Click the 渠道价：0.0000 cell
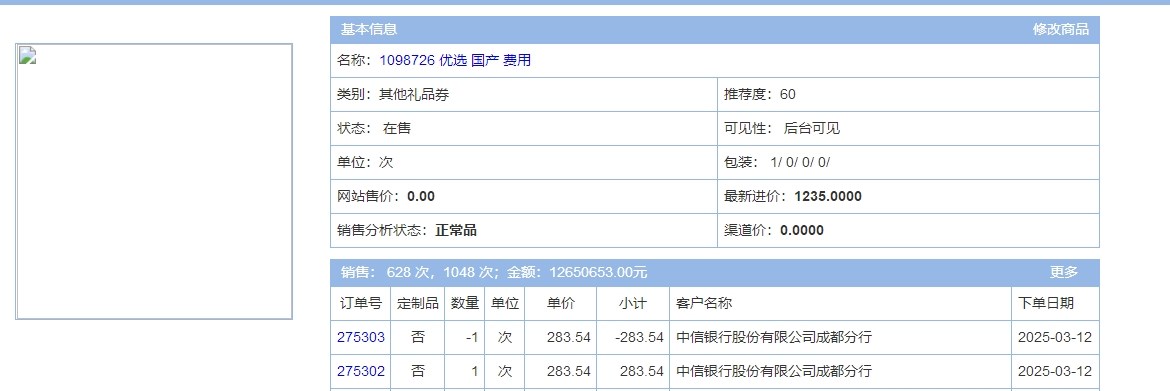Viewport: 1170px width, 391px height. [908, 231]
